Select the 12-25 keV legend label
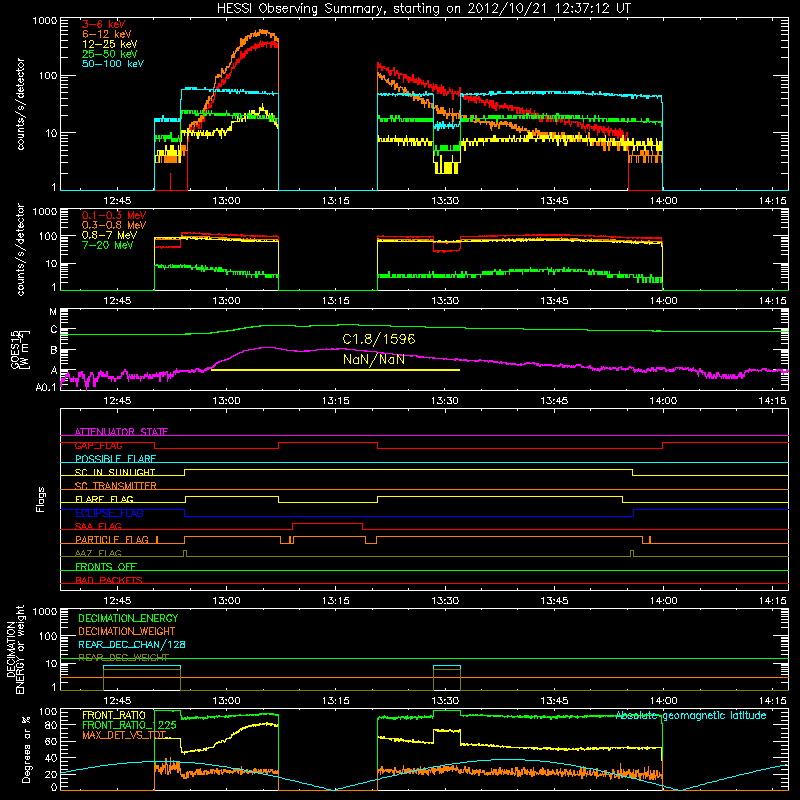Screen dimensions: 800x800 click(110, 44)
